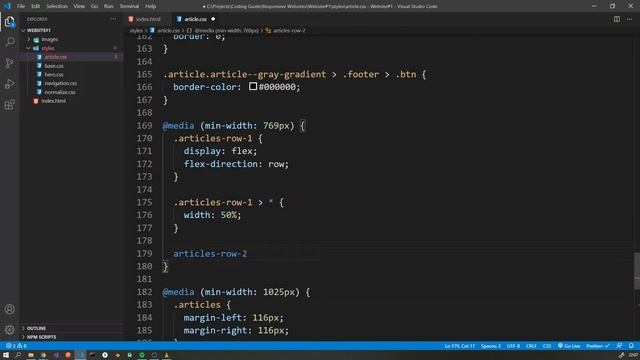640x360 pixels.
Task: Open the View menu
Action: (x=79, y=6)
